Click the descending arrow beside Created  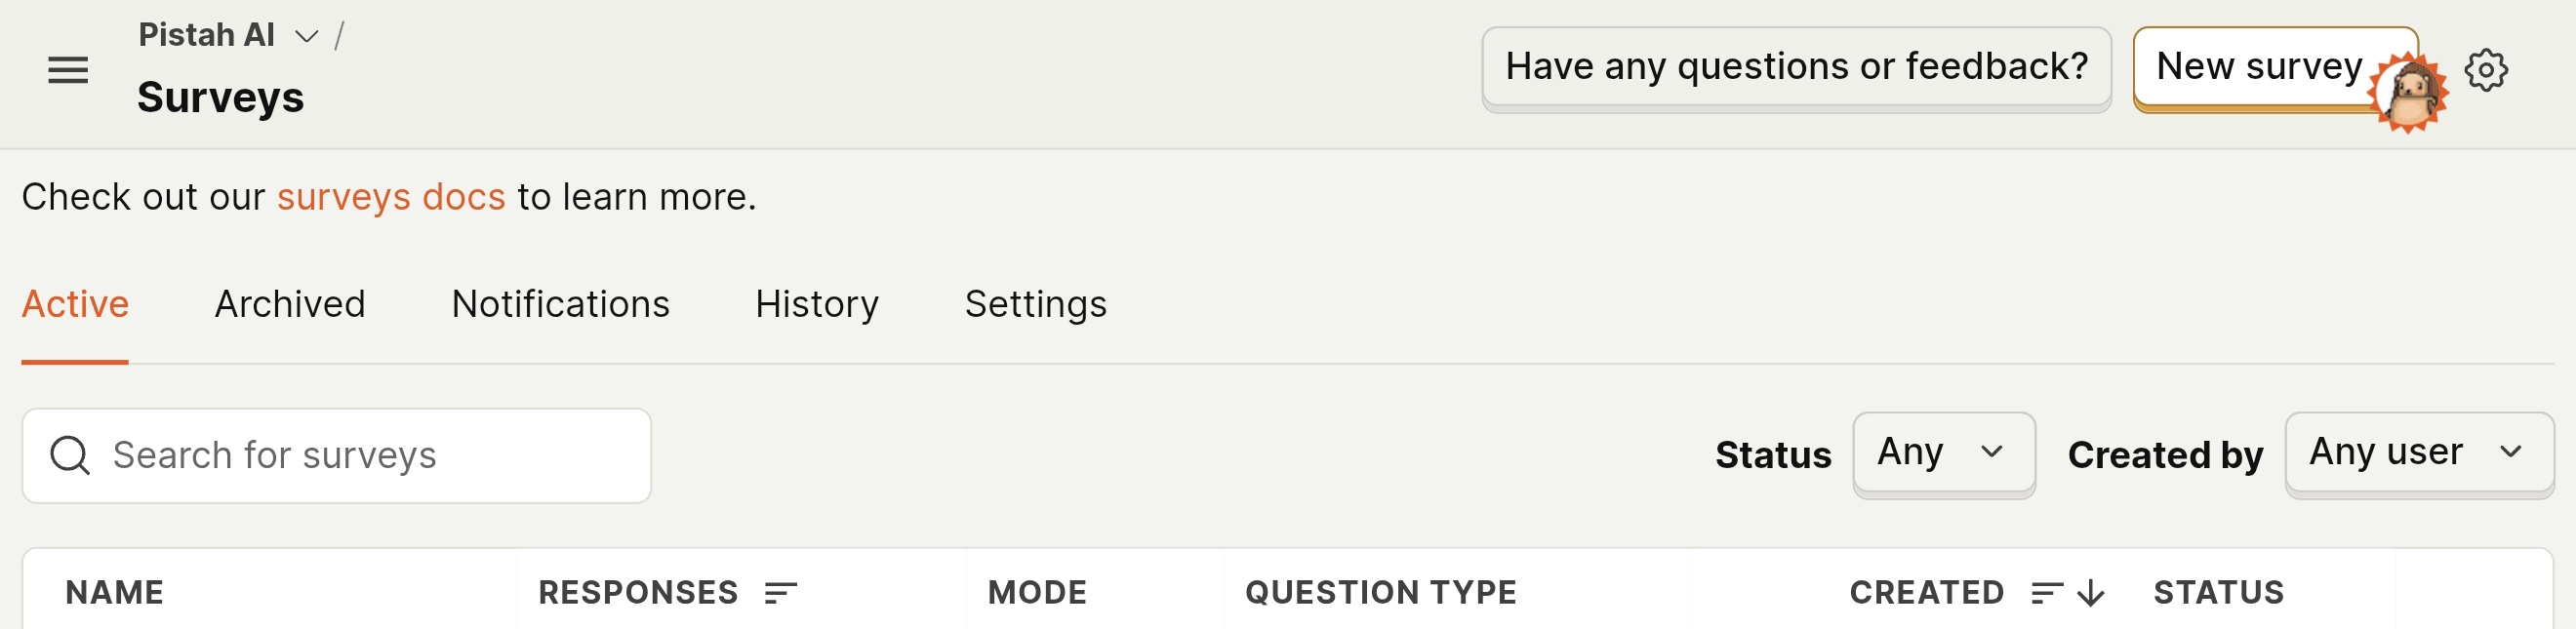2090,593
